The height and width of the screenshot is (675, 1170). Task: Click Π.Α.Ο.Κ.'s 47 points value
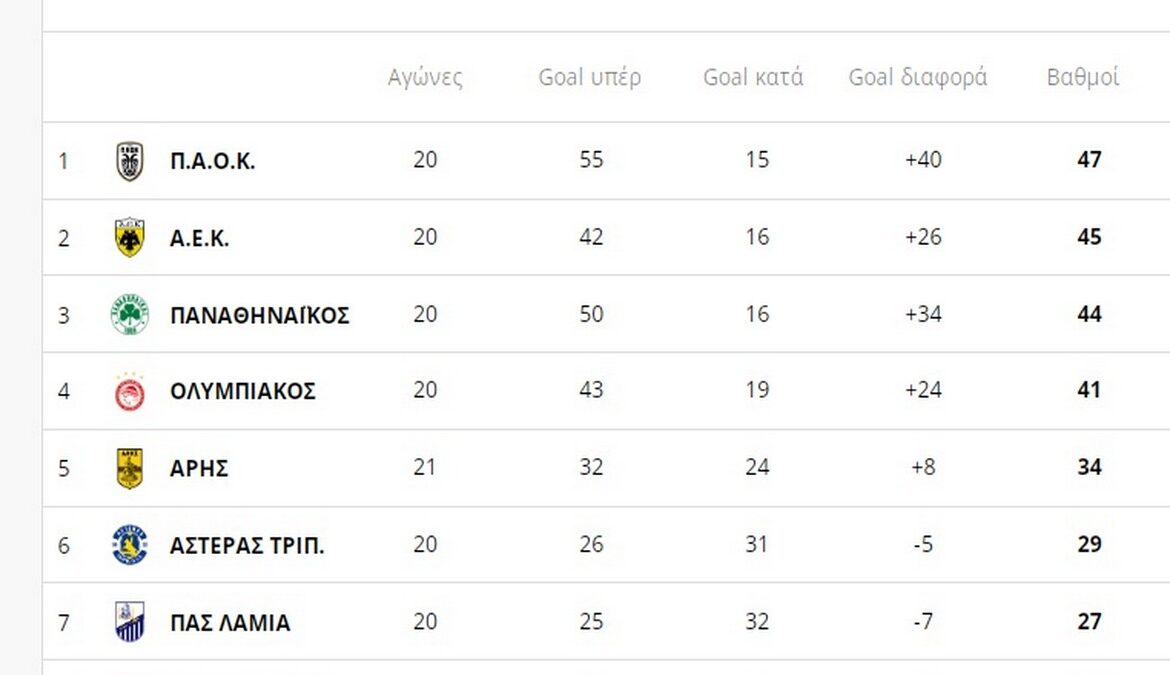click(1089, 160)
